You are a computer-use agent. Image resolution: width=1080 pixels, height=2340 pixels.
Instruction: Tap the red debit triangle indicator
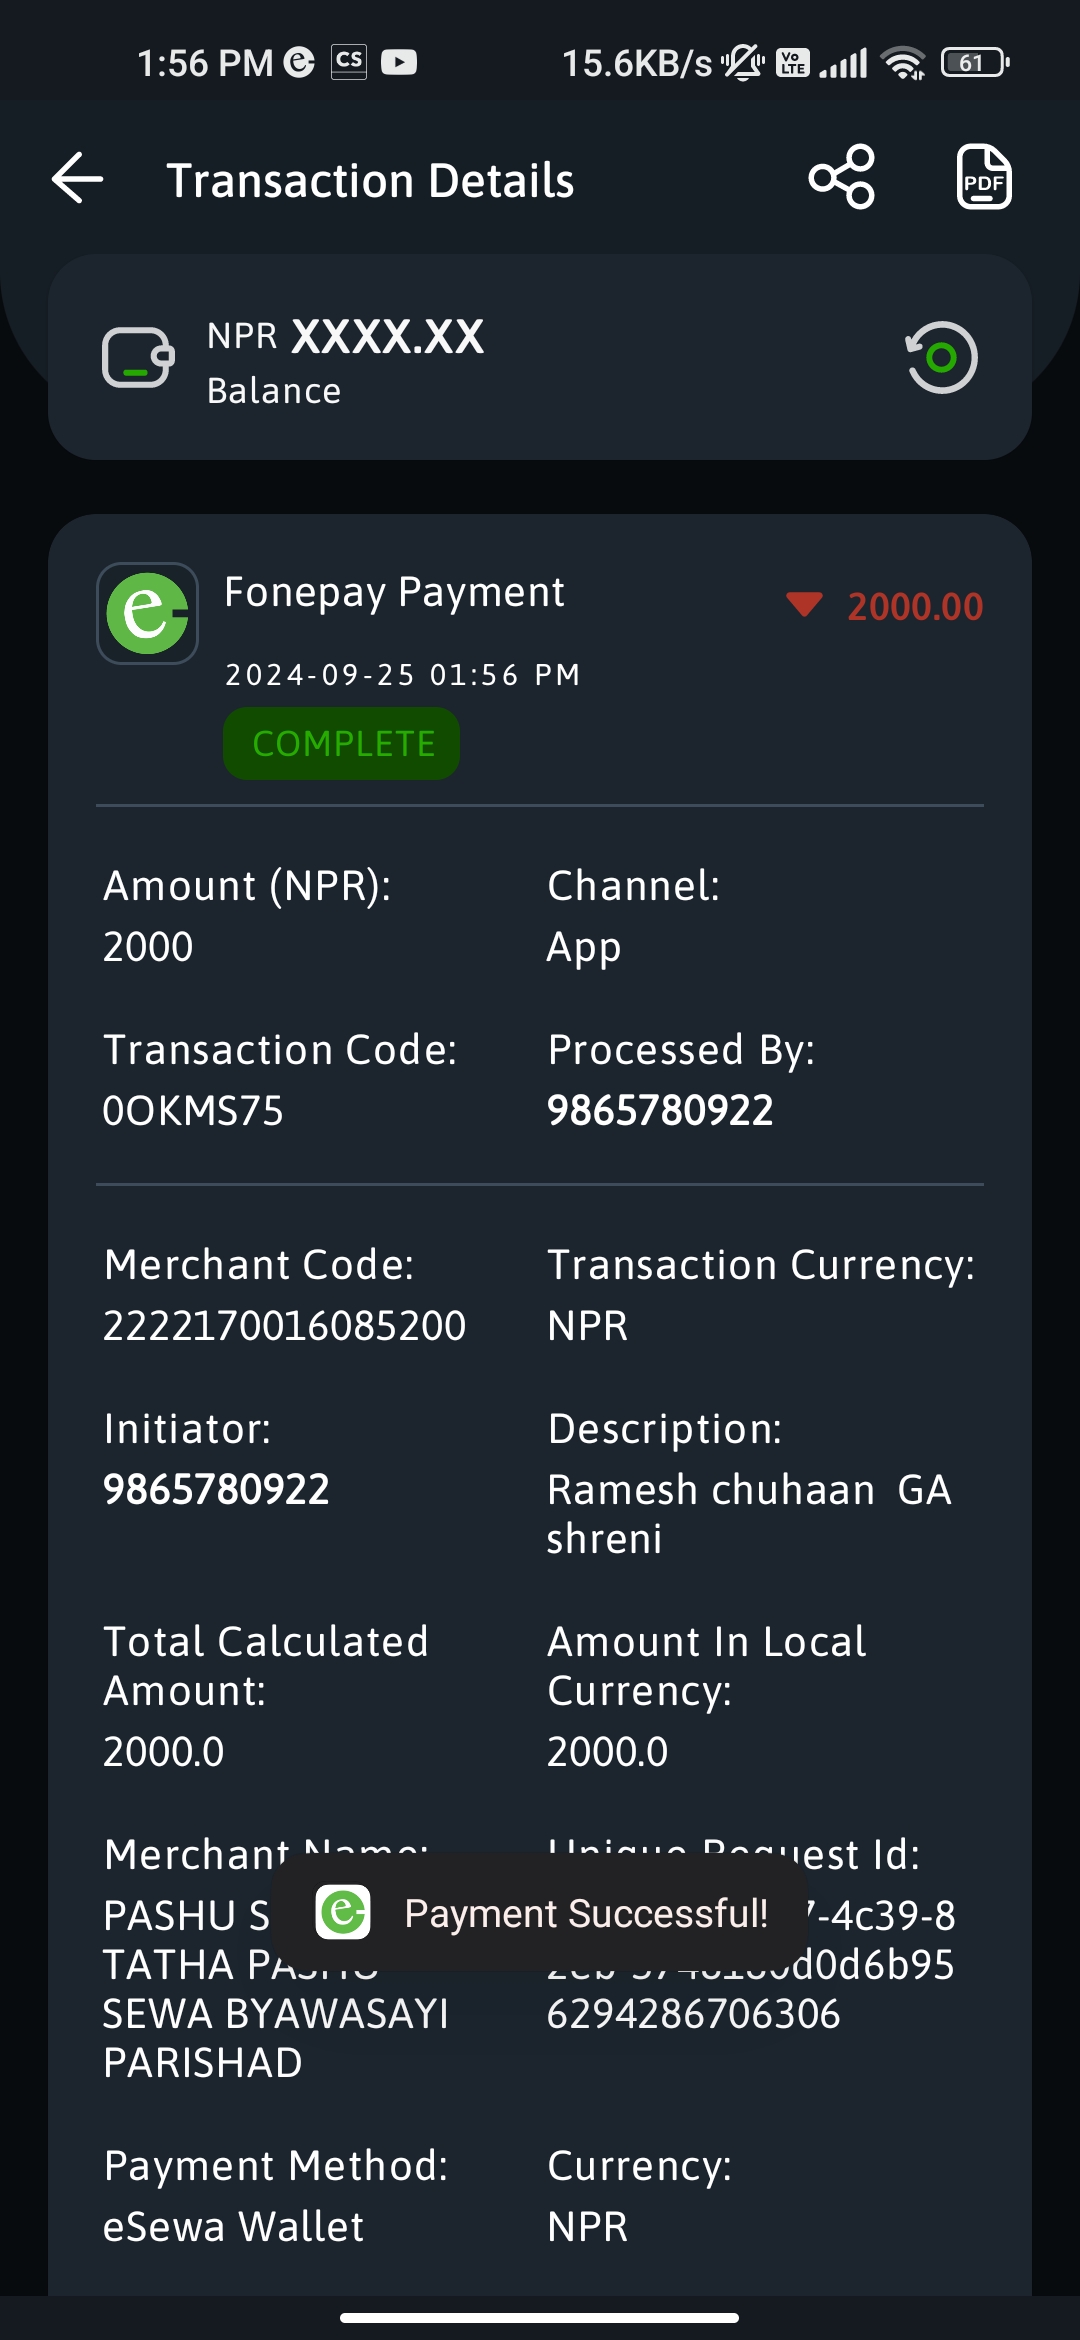point(804,605)
